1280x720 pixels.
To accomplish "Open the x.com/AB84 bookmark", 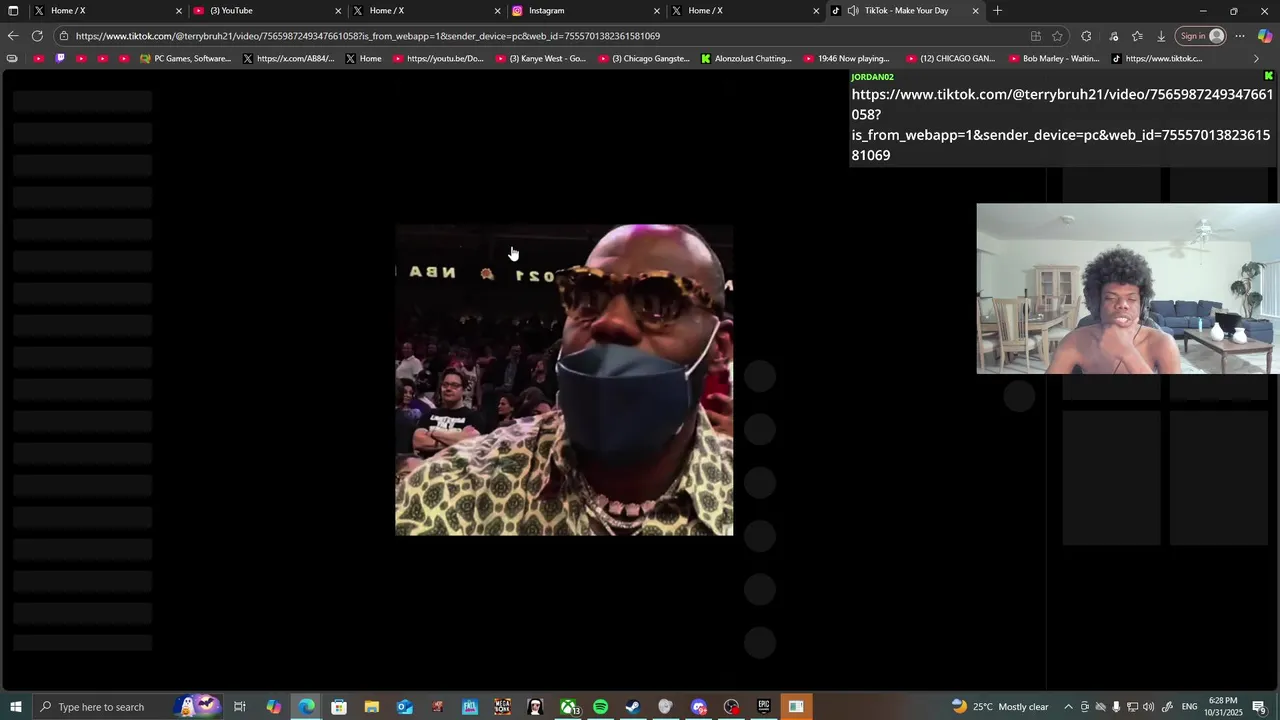I will (289, 58).
